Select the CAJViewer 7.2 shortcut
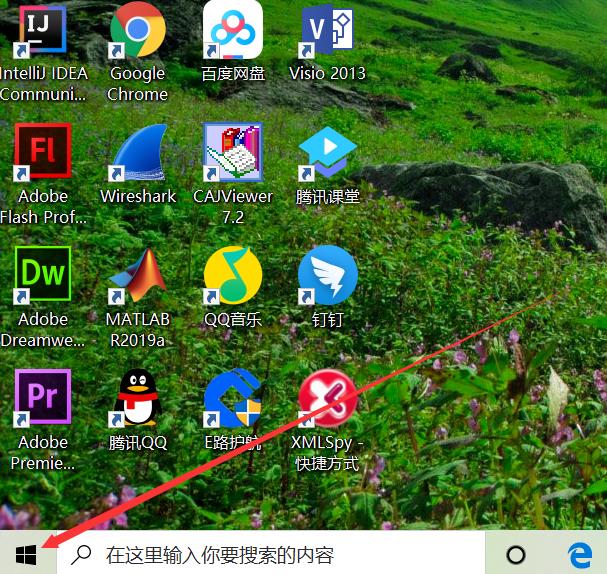 [x=233, y=152]
